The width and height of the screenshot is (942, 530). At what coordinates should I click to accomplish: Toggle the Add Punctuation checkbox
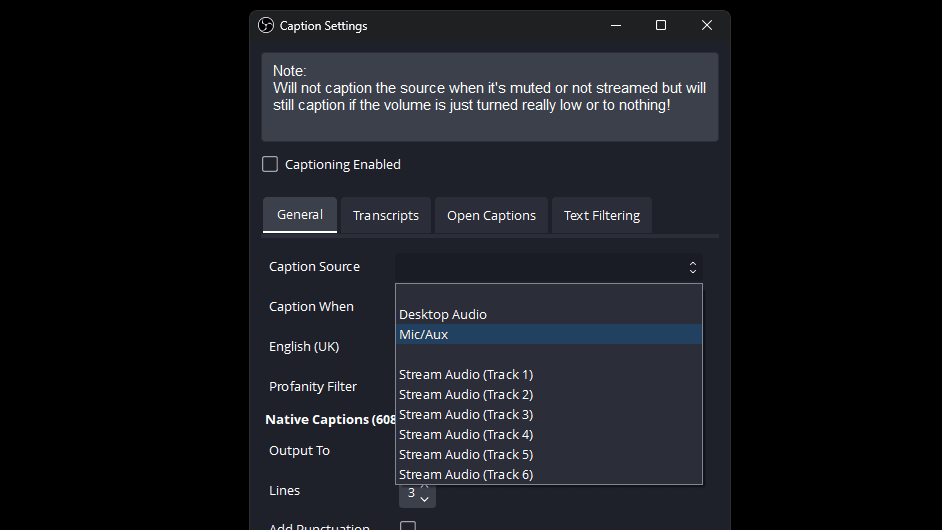(x=408, y=526)
